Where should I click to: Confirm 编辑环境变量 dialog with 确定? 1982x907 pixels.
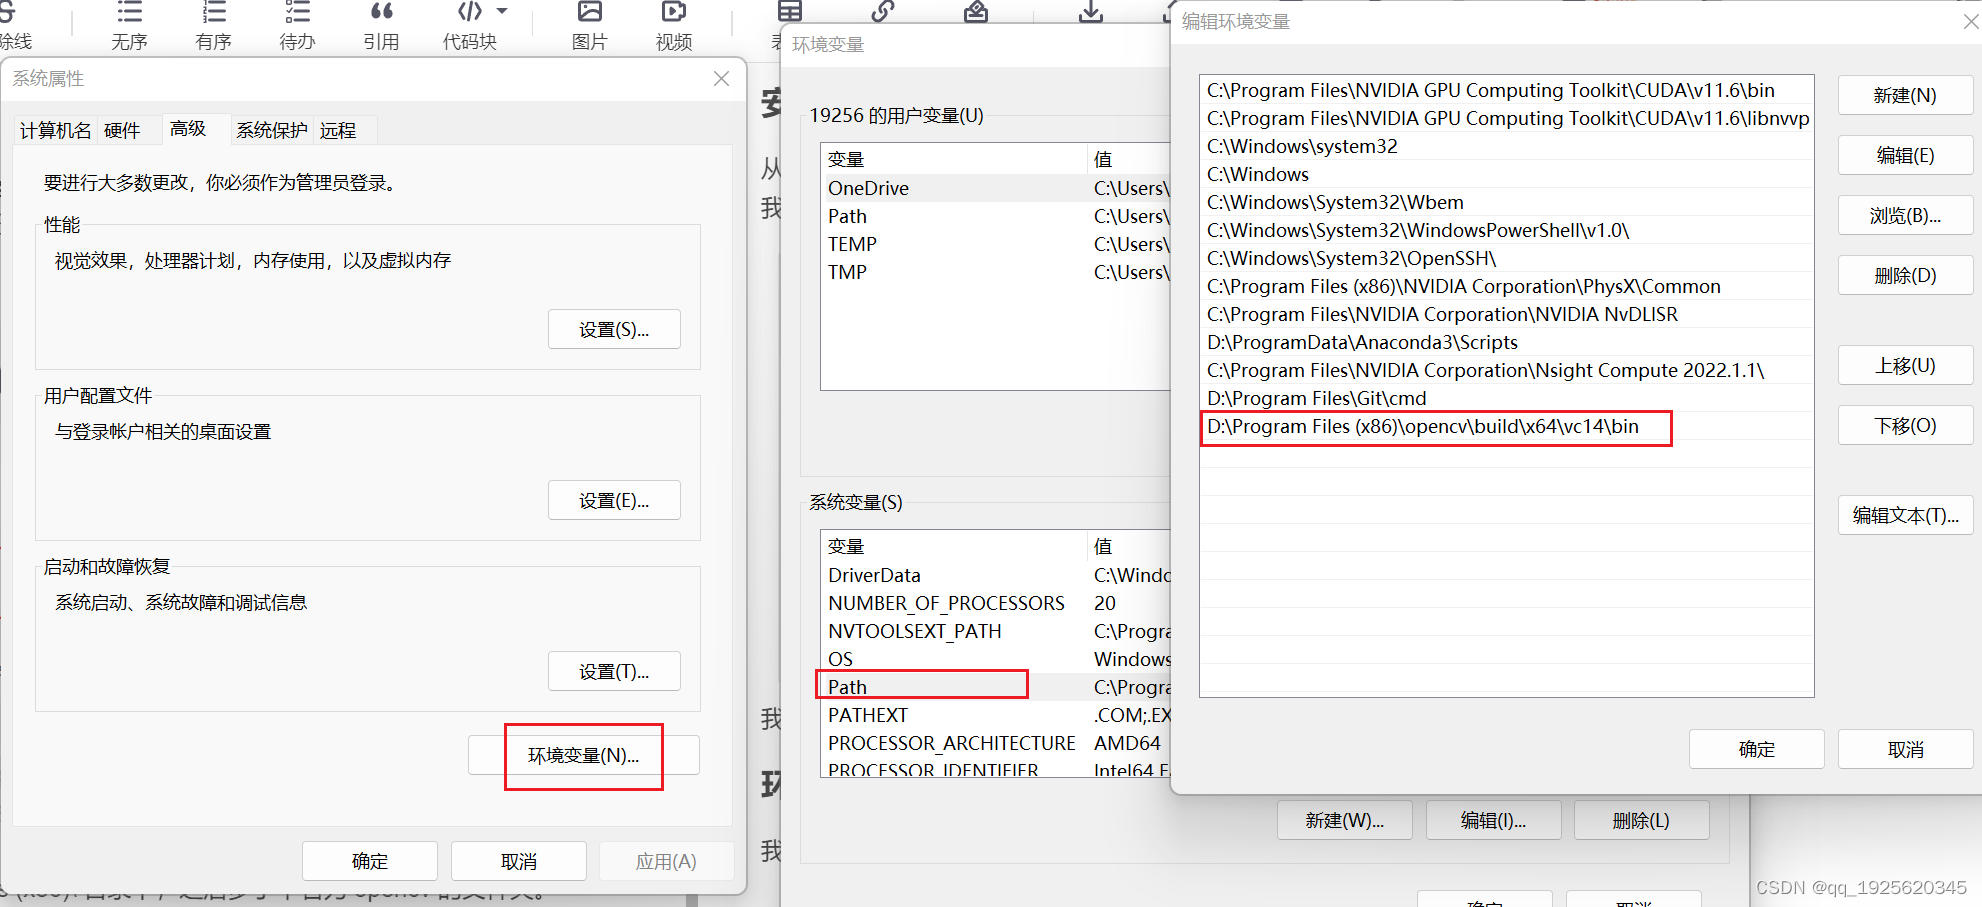coord(1757,749)
